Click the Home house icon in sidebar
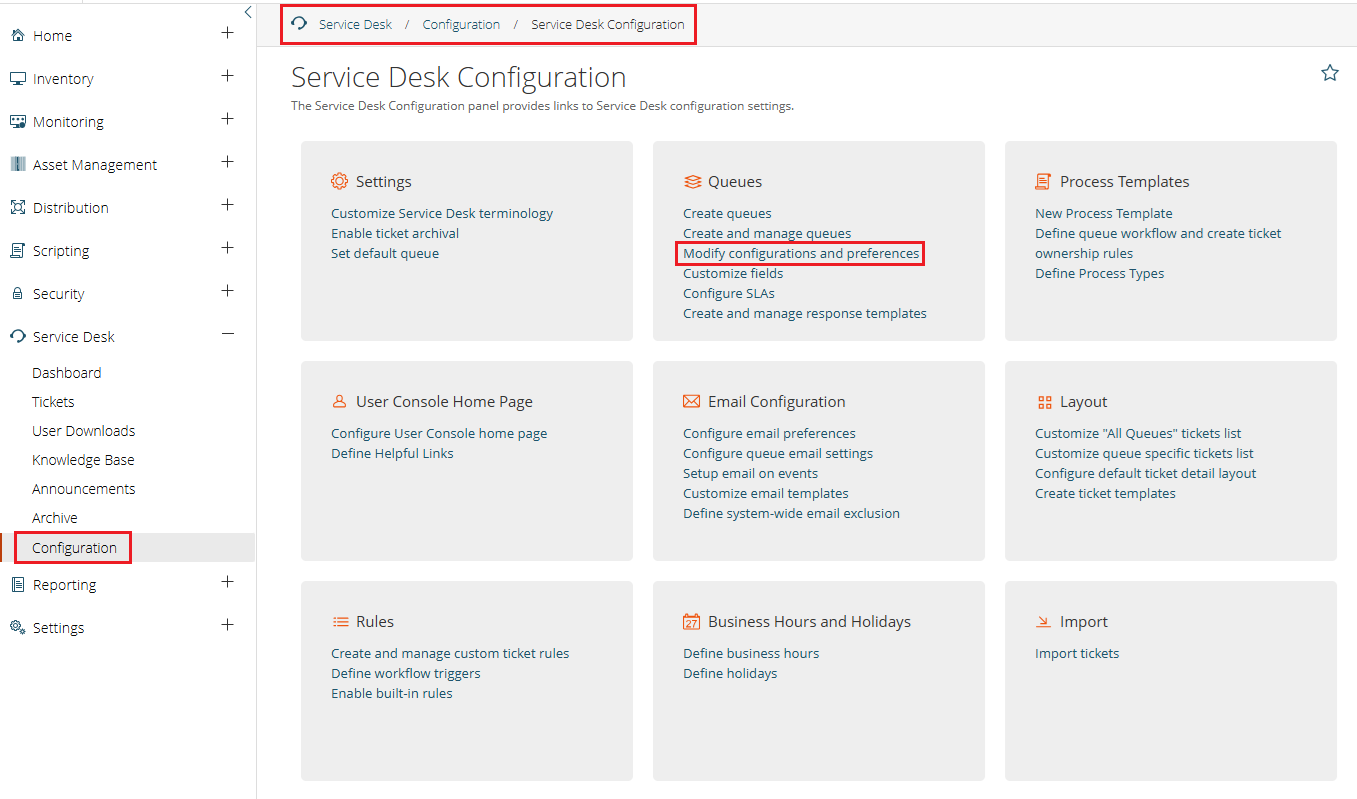Viewport: 1357px width, 799px height. click(17, 36)
